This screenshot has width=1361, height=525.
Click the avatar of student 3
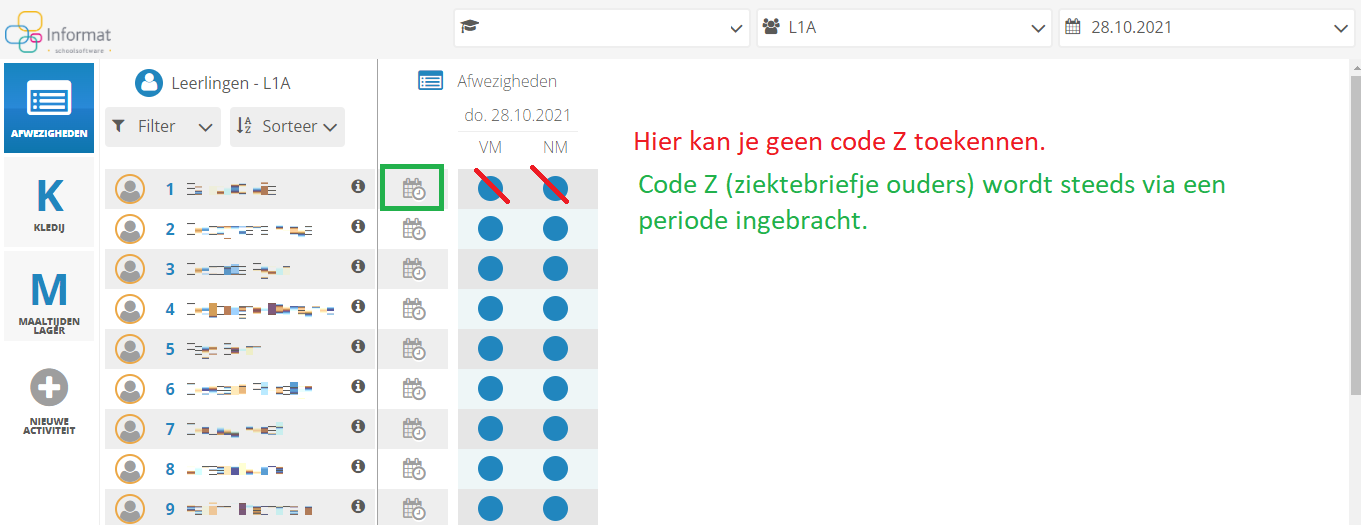click(130, 269)
